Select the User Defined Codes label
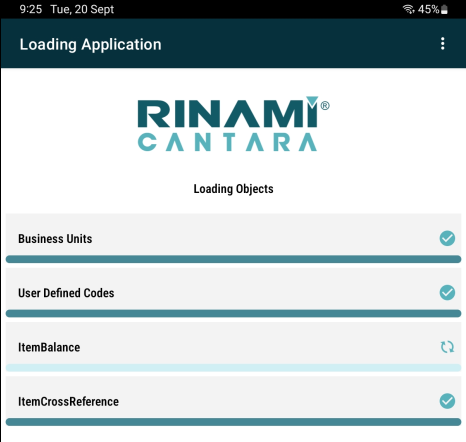 (66, 293)
